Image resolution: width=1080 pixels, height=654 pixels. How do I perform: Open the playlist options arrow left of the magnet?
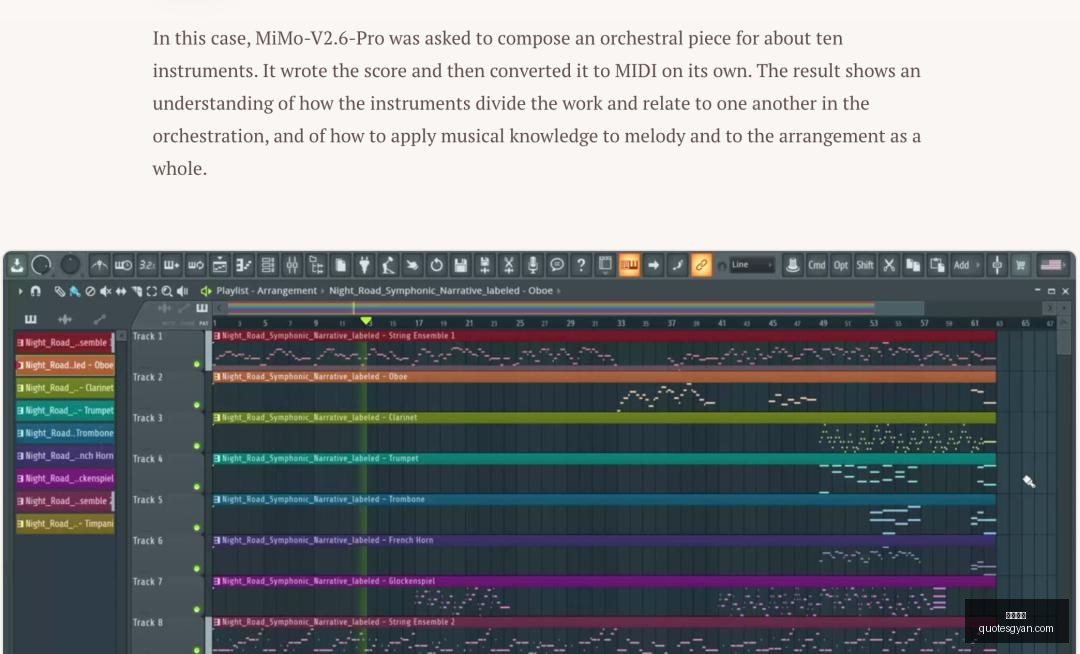pyautogui.click(x=21, y=291)
